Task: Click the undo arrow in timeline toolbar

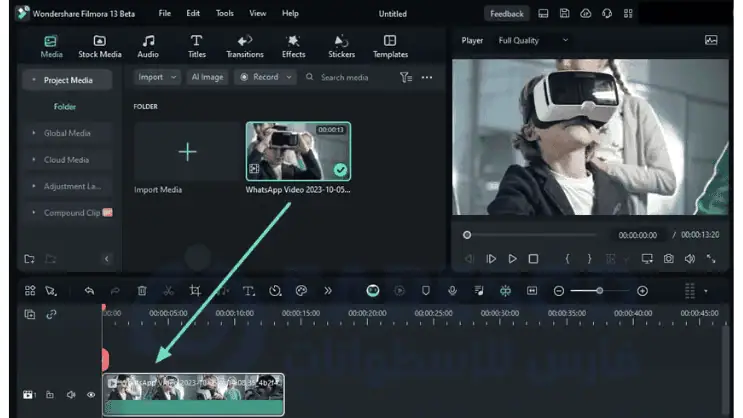Action: 89,291
